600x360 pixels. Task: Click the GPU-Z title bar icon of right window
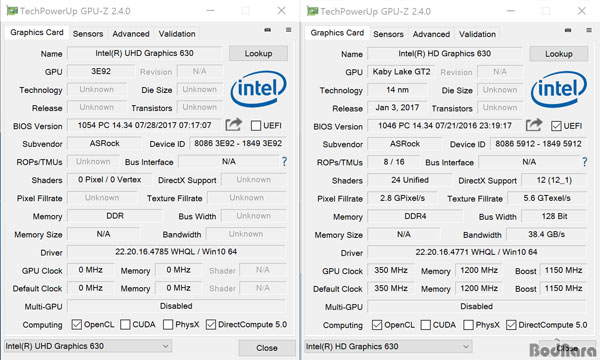coord(313,11)
